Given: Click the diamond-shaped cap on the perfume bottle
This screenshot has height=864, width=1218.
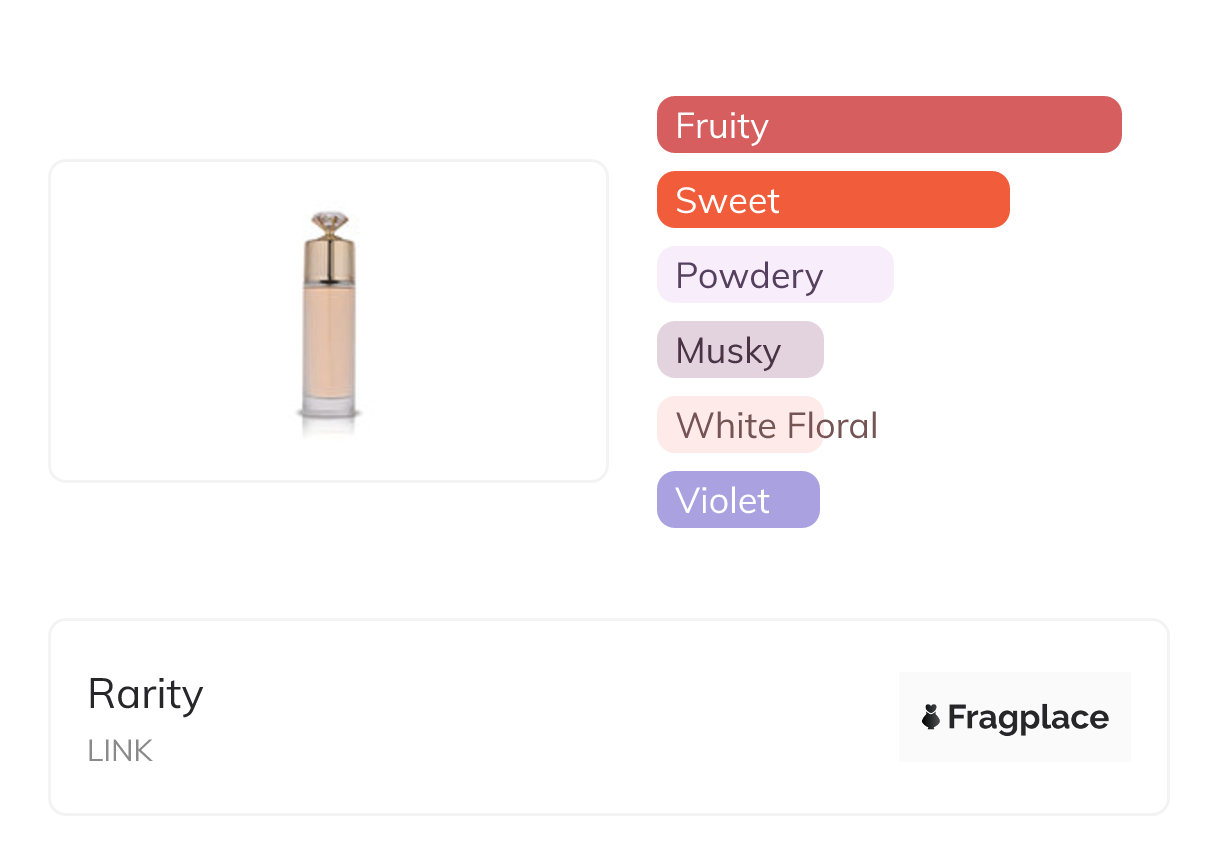Looking at the screenshot, I should point(329,222).
